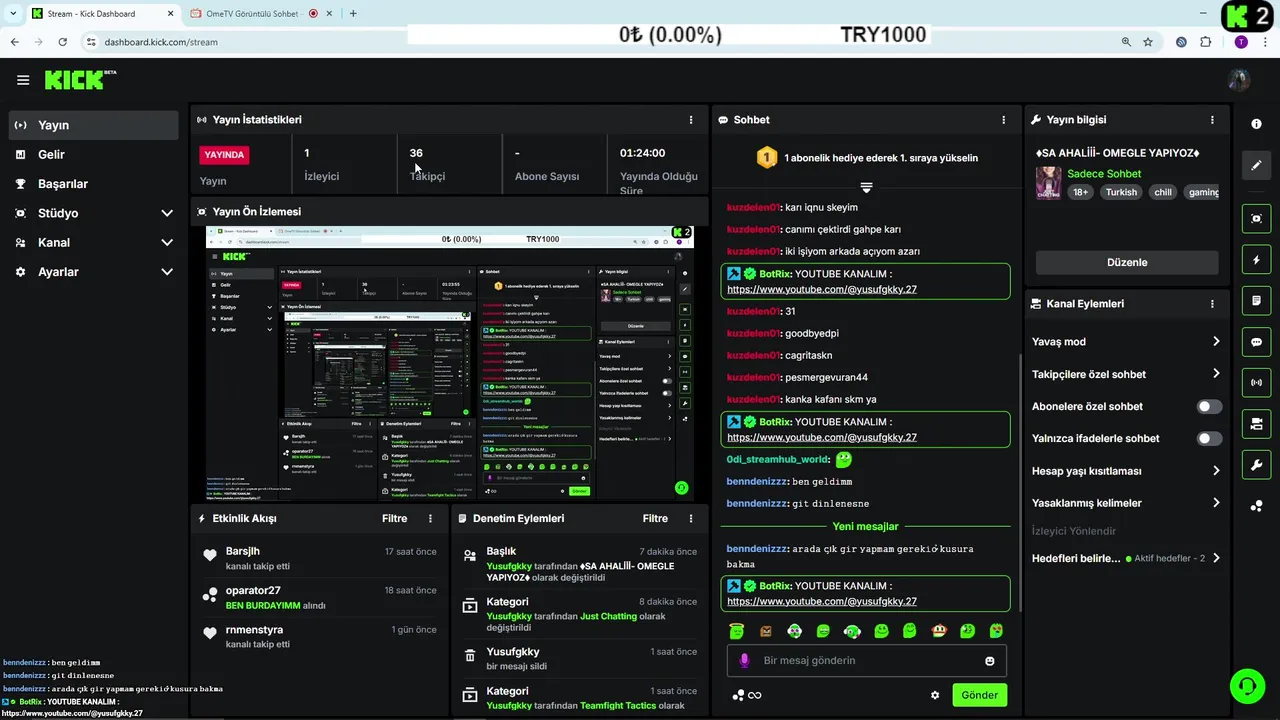
Task: Expand the Kanal sidebar section
Action: coord(93,243)
